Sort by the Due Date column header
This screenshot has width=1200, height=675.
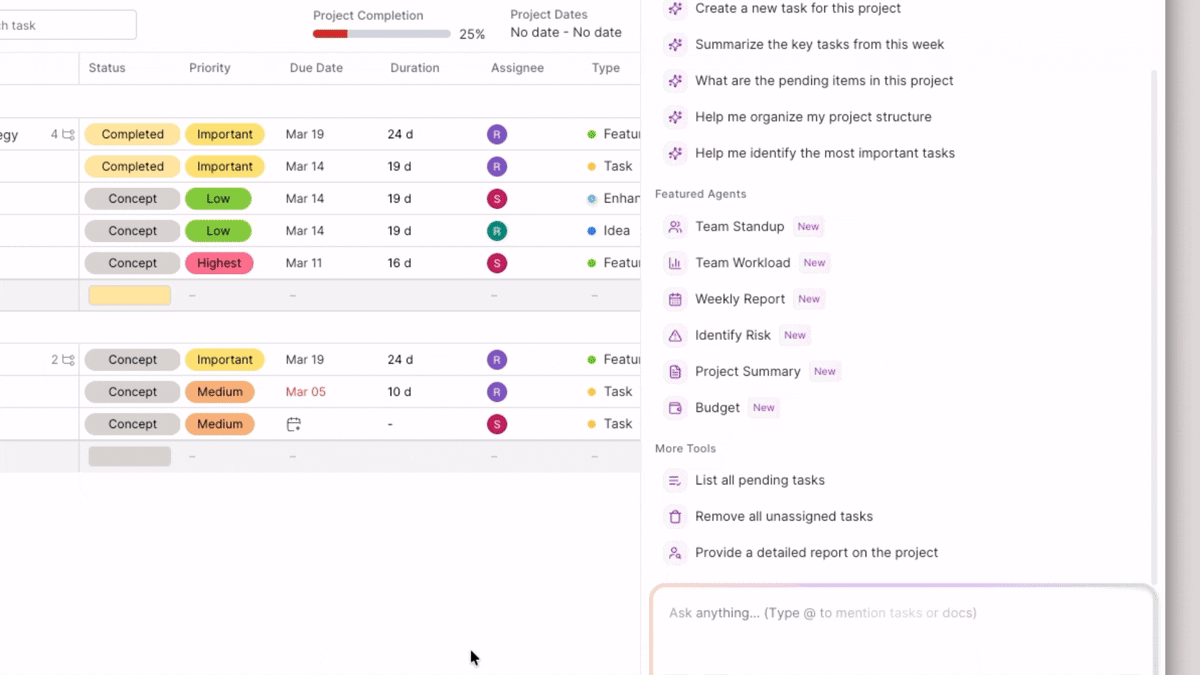click(x=316, y=68)
